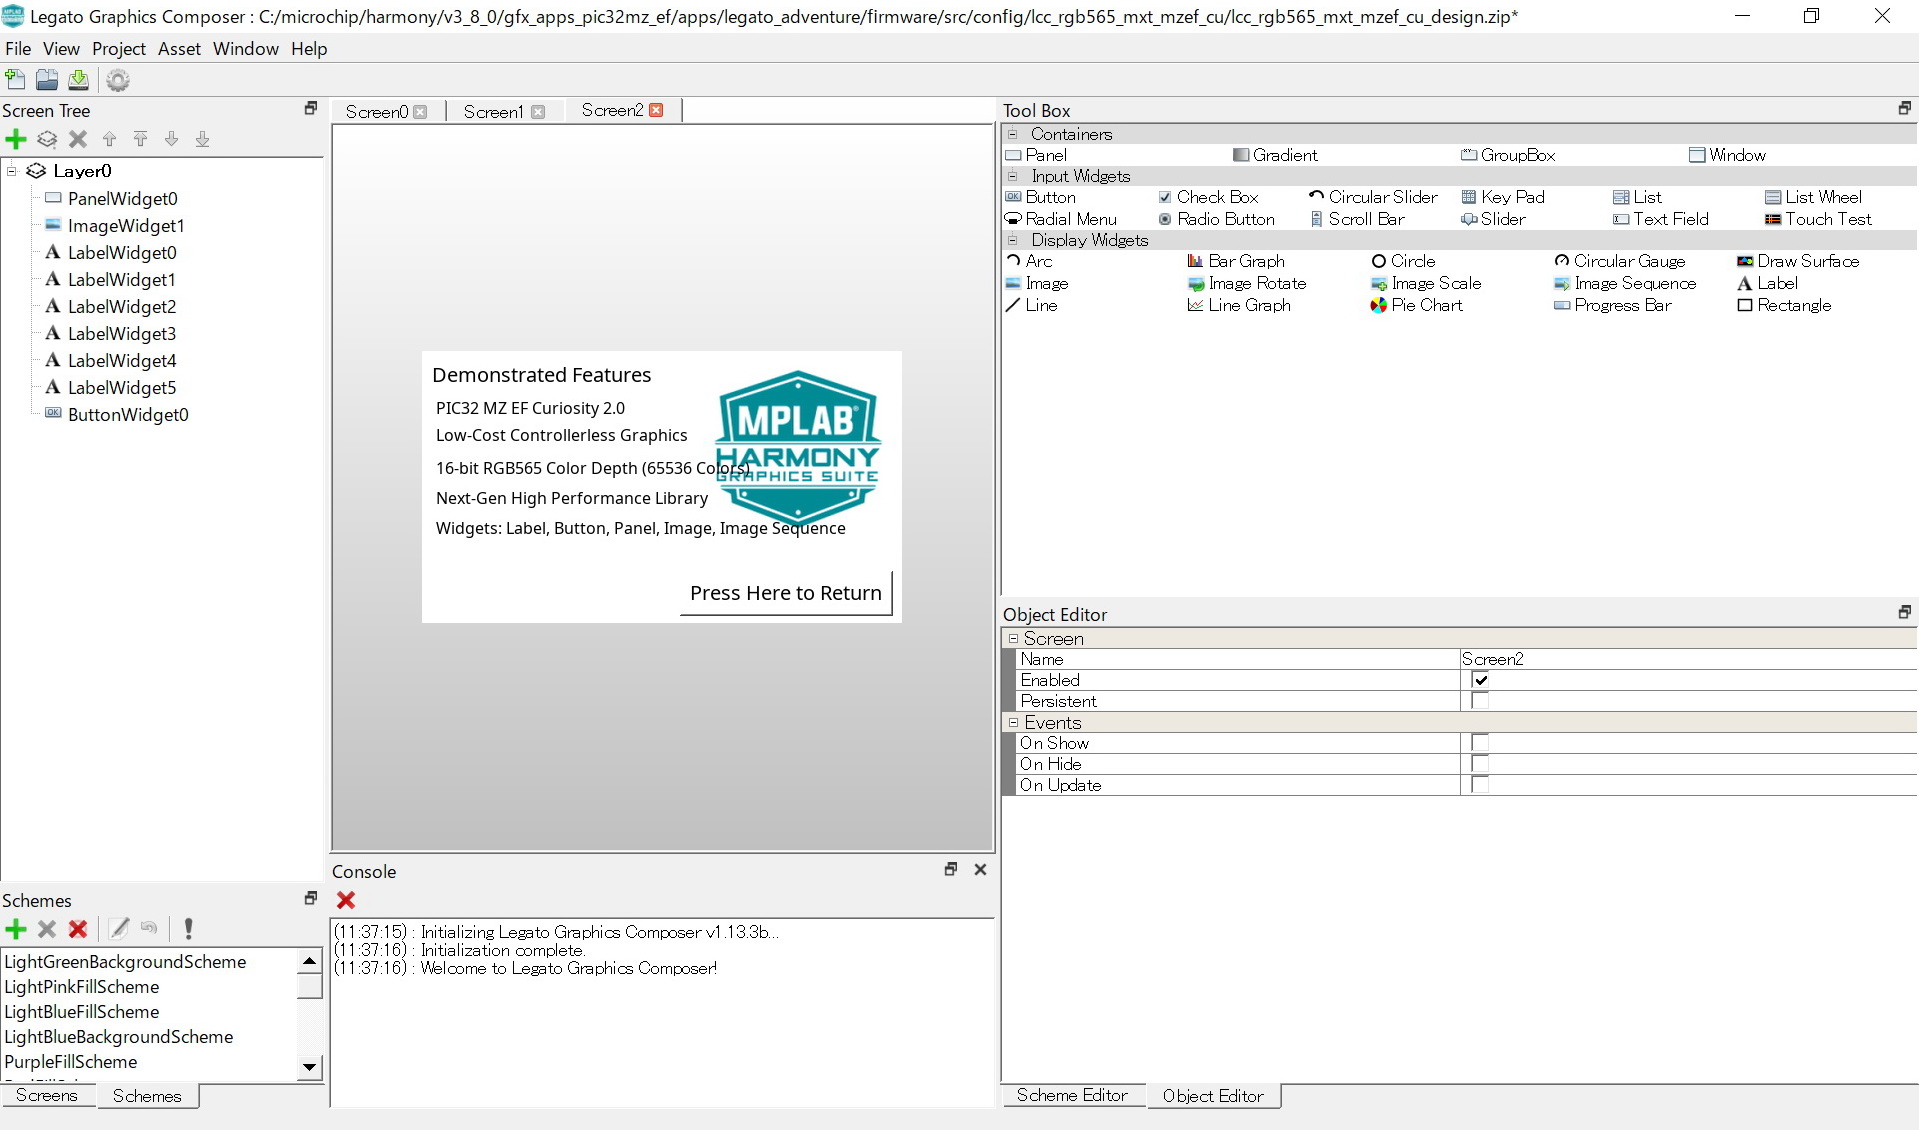Select the Slider widget tool
This screenshot has height=1130, width=1919.
(x=1493, y=219)
